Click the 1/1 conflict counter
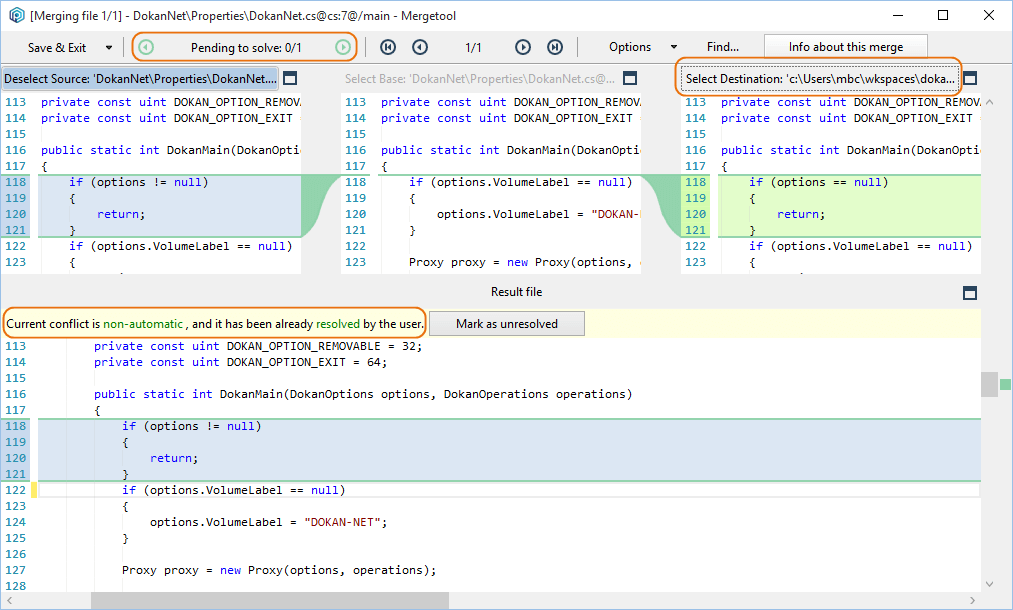Screen dimensions: 1013x610 pyautogui.click(x=473, y=47)
